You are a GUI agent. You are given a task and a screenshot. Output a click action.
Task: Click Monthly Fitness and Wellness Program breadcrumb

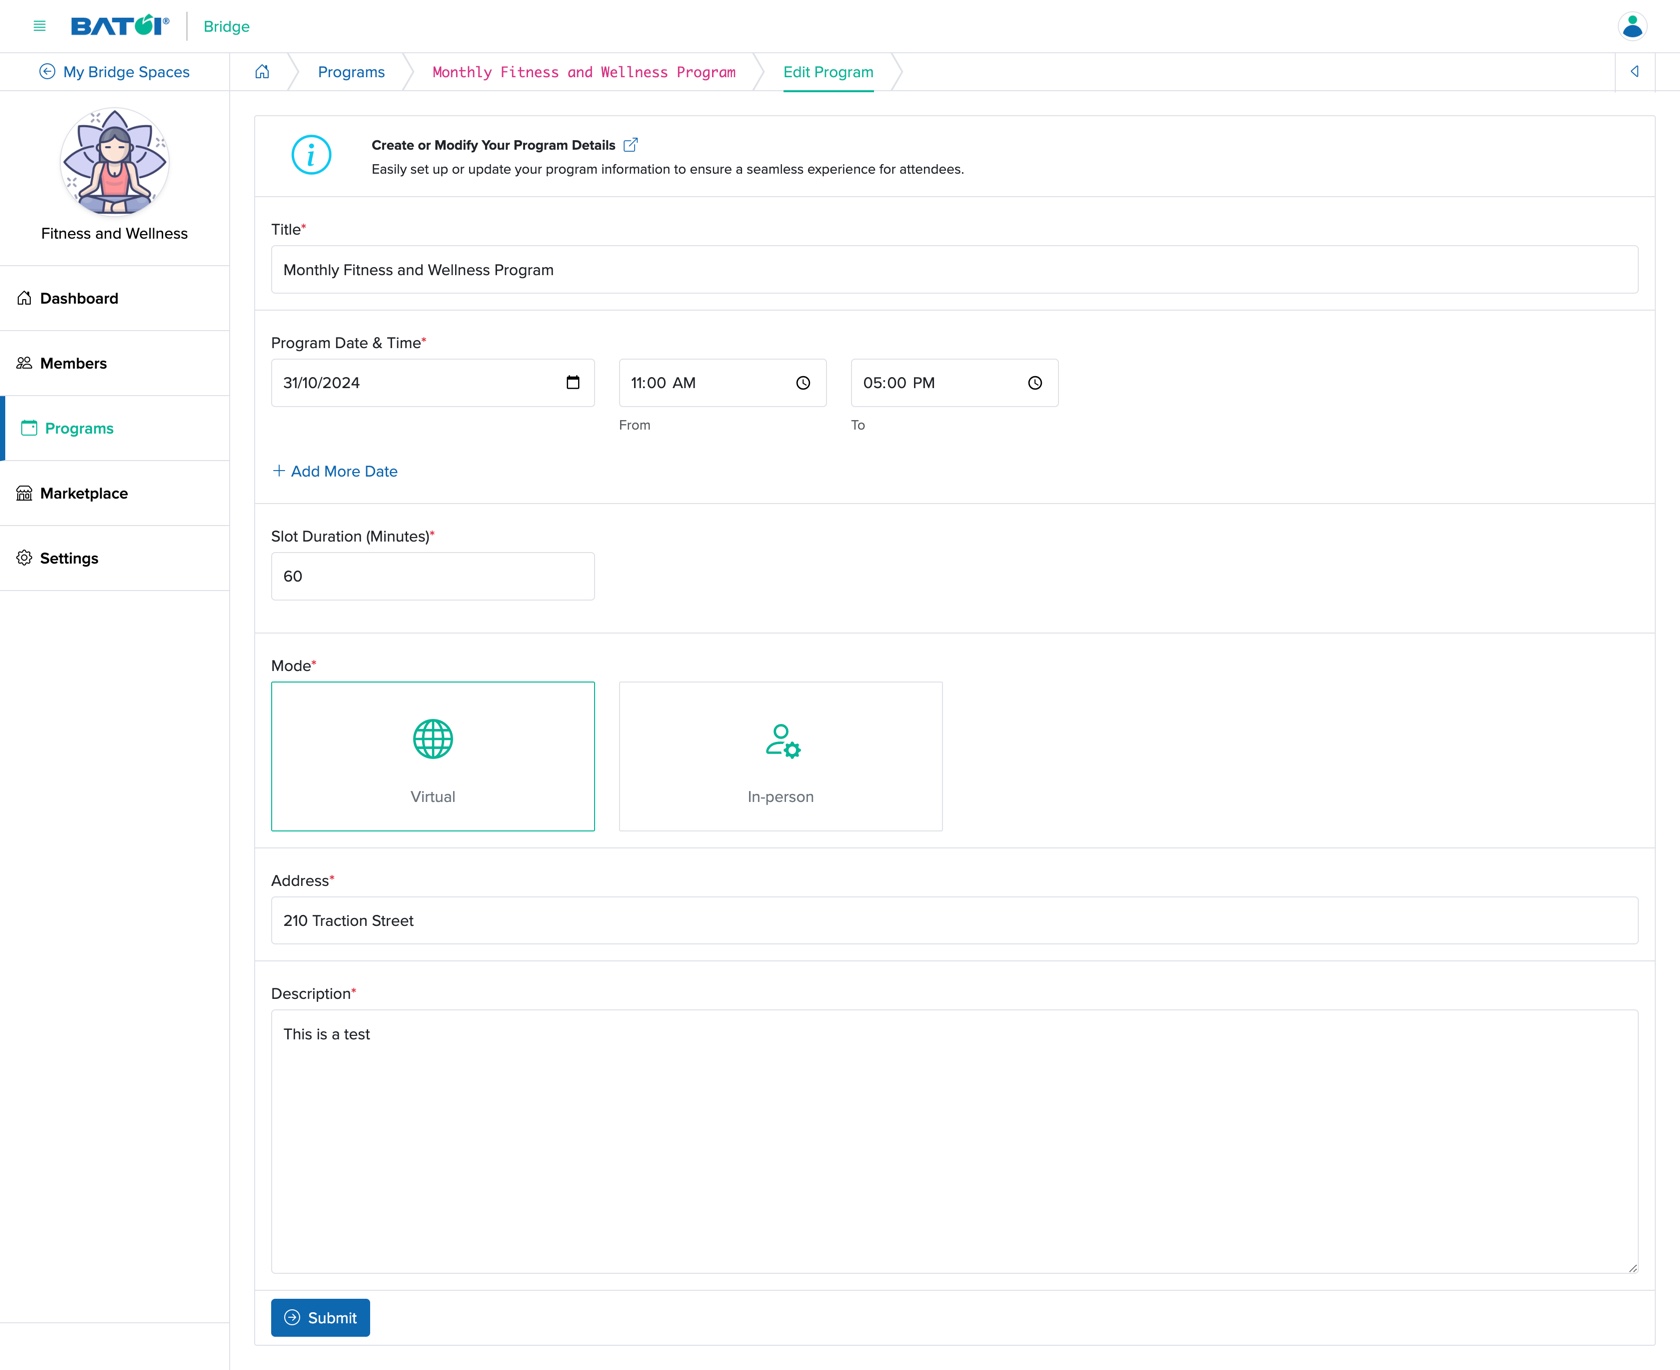click(x=584, y=72)
